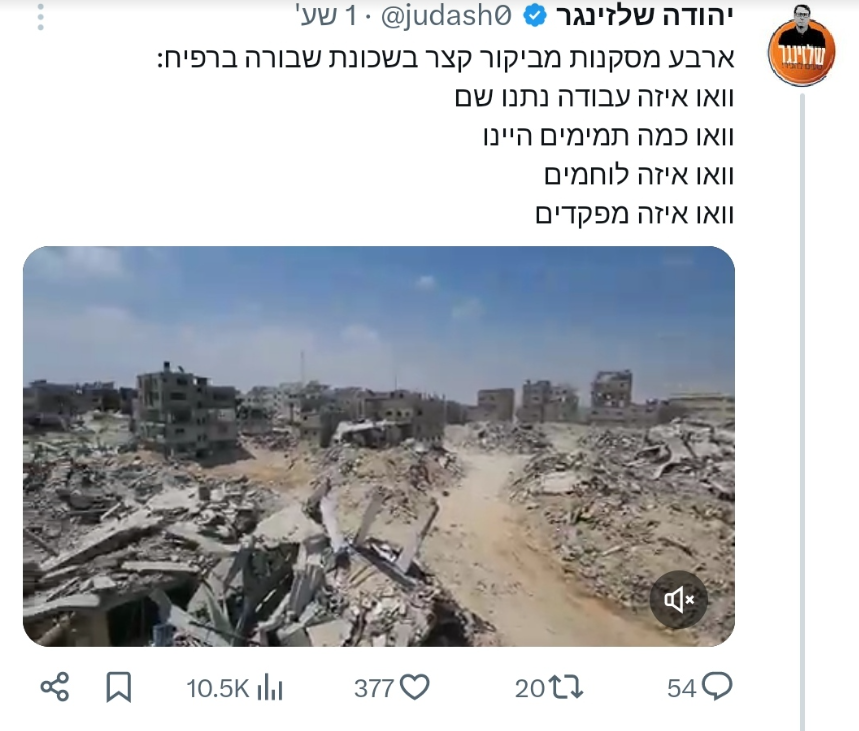Click the 54 replies count
The image size is (859, 731).
pos(682,688)
